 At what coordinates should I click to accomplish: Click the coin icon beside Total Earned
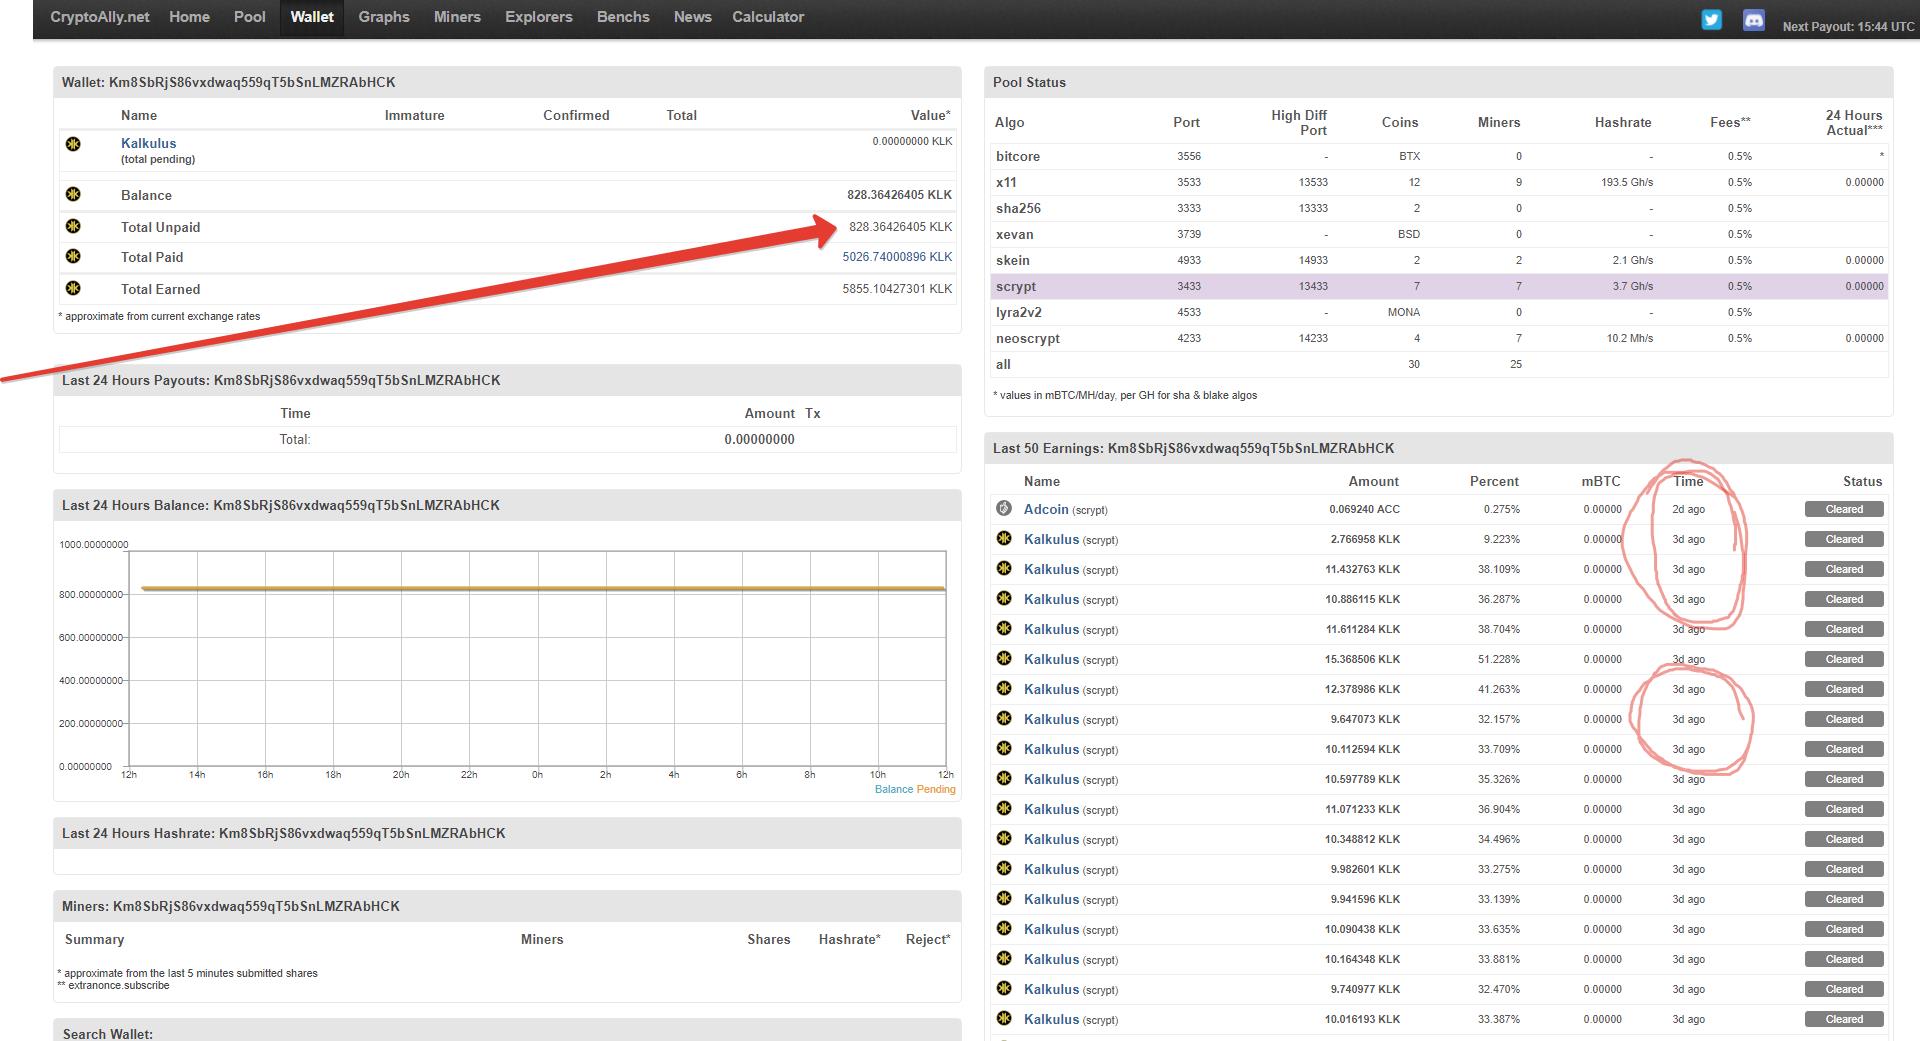73,288
